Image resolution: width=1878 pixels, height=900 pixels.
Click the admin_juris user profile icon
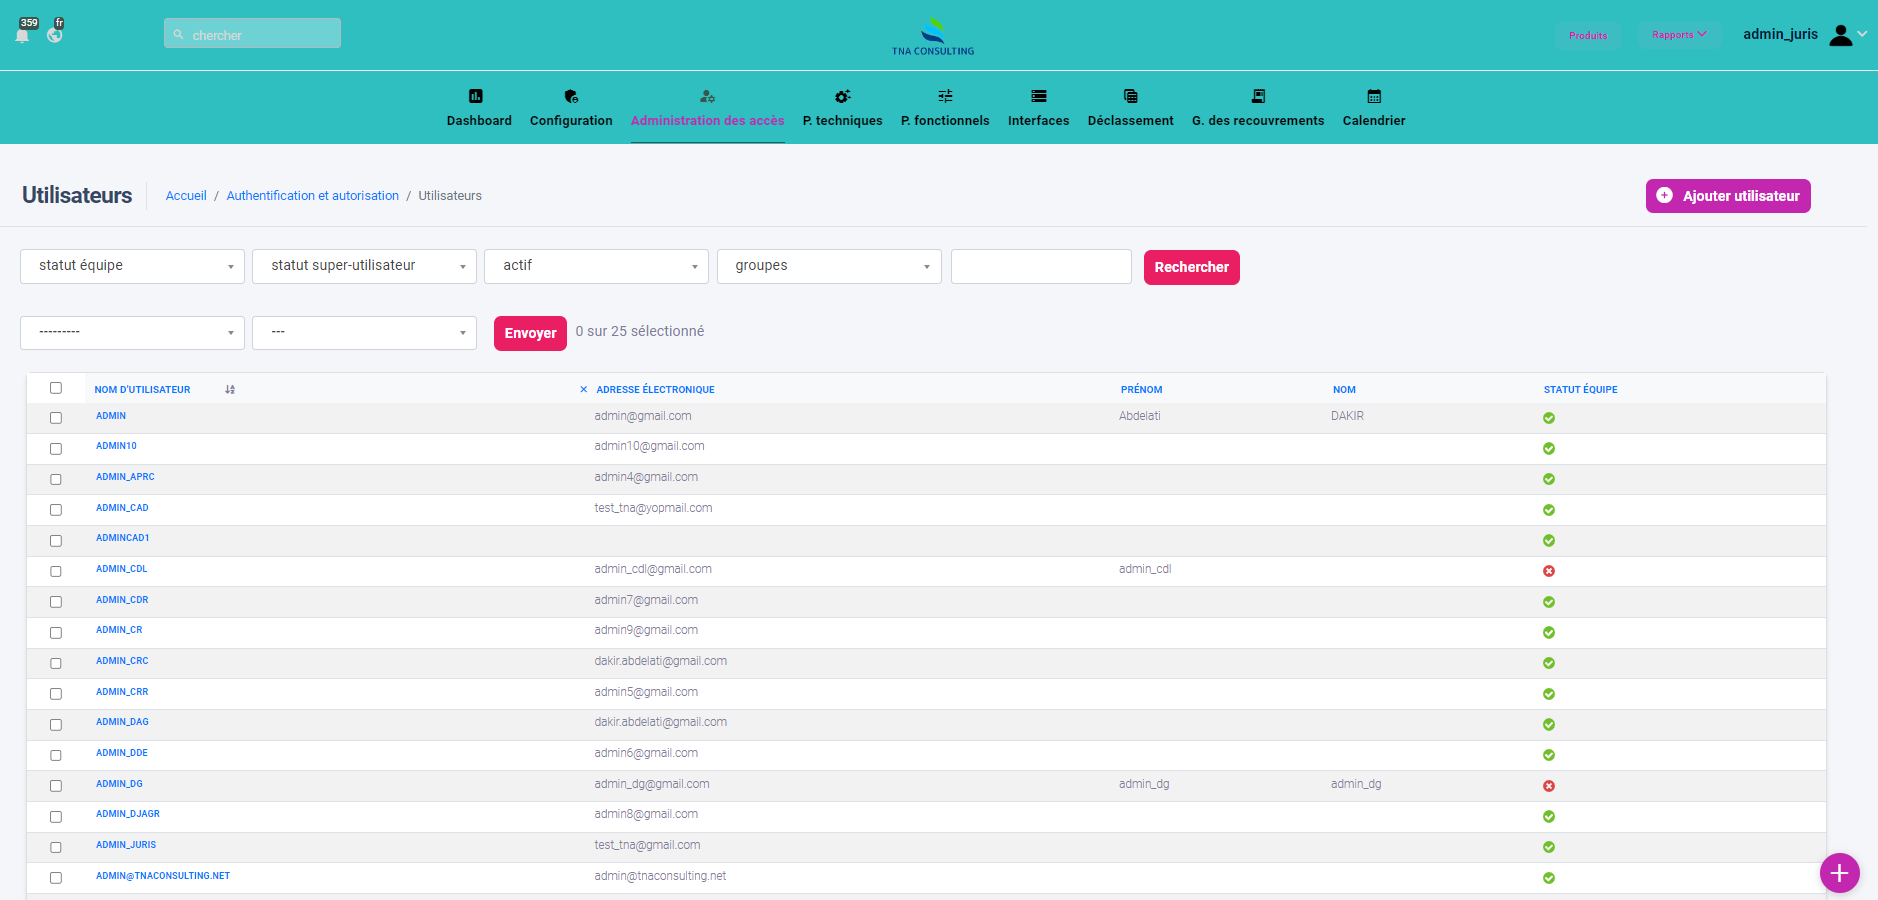1840,35
